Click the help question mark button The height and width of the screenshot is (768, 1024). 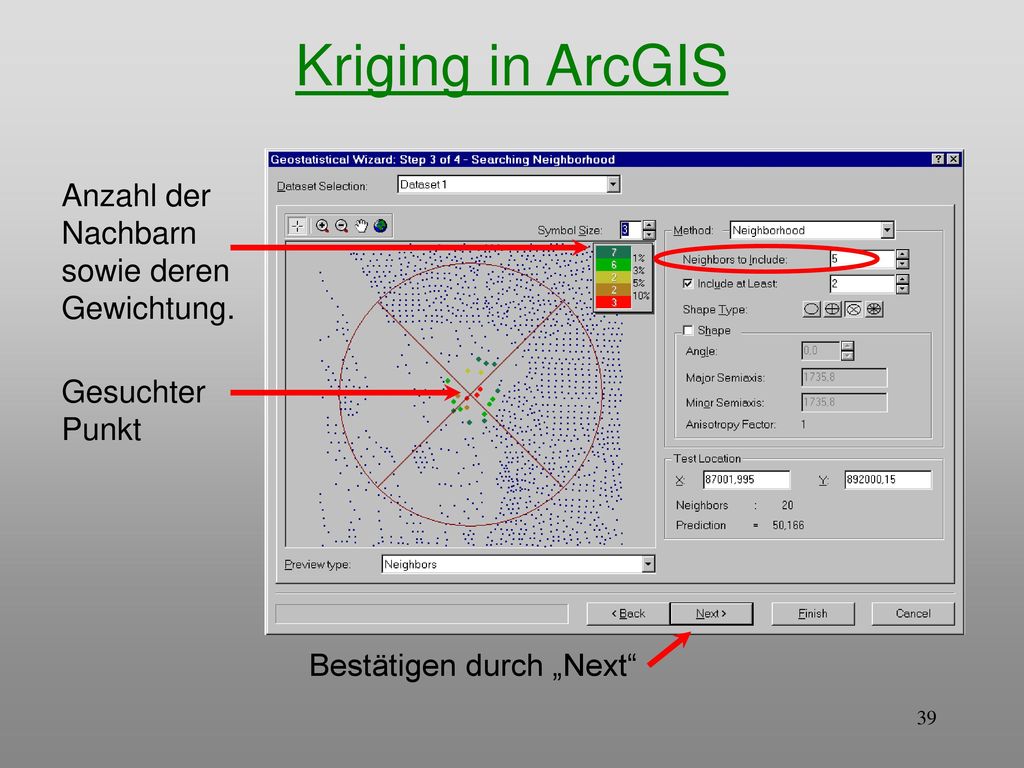[938, 159]
